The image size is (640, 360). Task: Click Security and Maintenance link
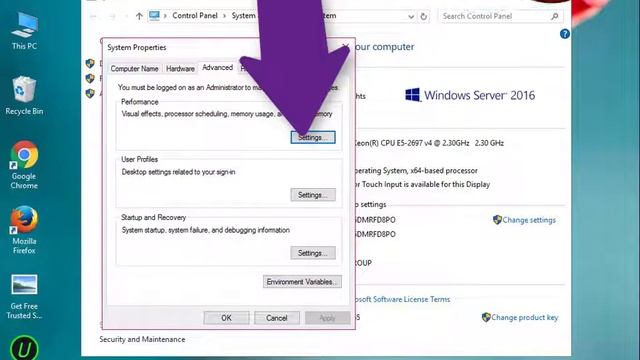142,339
